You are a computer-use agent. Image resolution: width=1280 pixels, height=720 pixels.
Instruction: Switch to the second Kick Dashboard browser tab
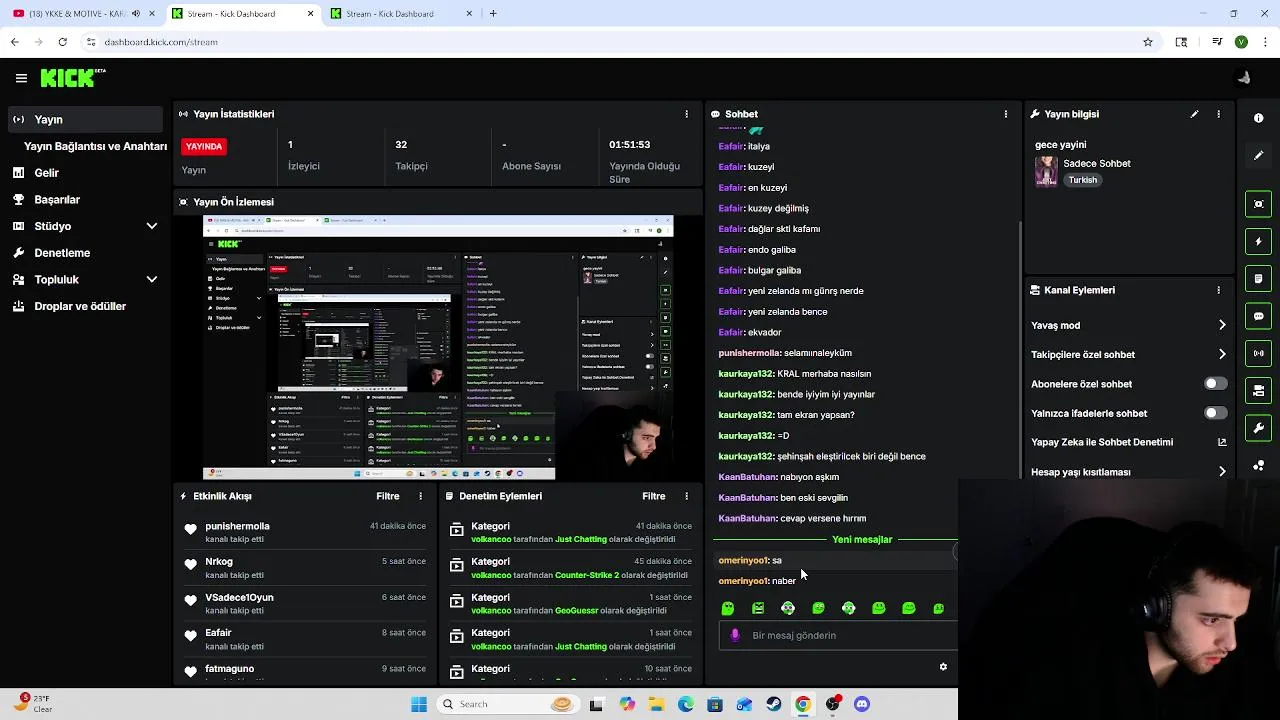(400, 14)
